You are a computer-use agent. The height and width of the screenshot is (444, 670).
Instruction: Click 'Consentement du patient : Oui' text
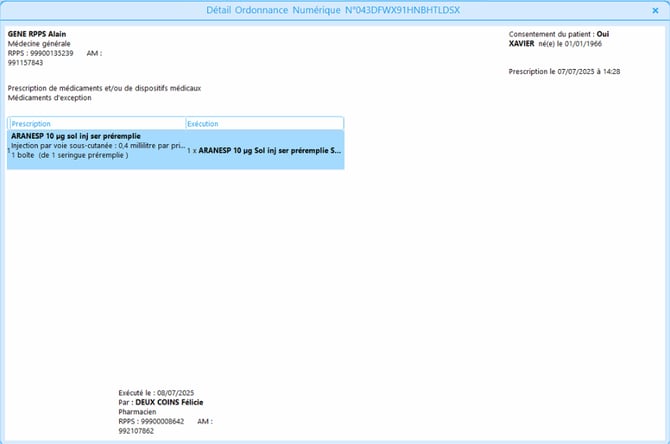point(559,34)
